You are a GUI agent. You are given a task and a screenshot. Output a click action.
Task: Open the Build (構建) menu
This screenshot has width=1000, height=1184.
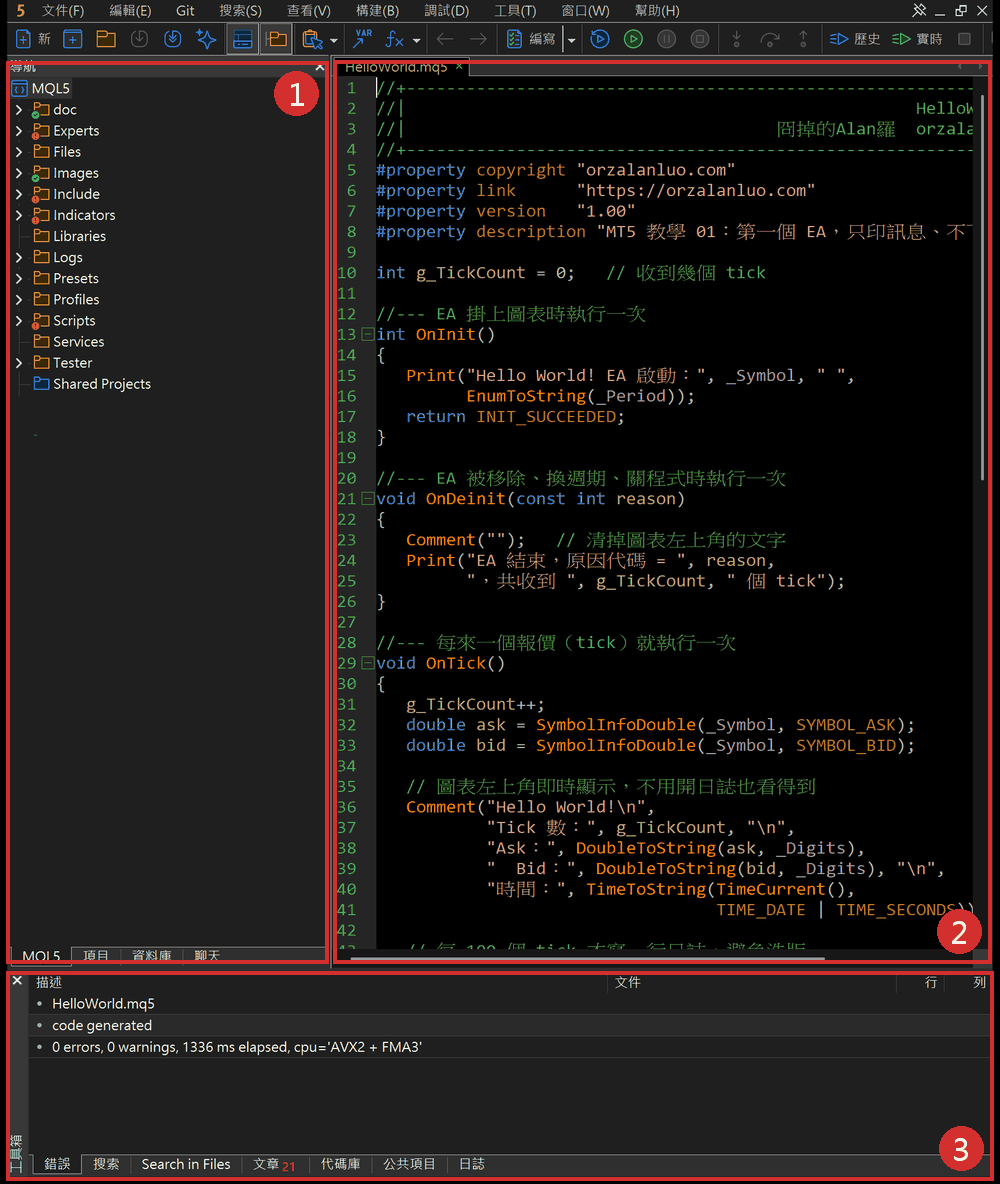[377, 11]
